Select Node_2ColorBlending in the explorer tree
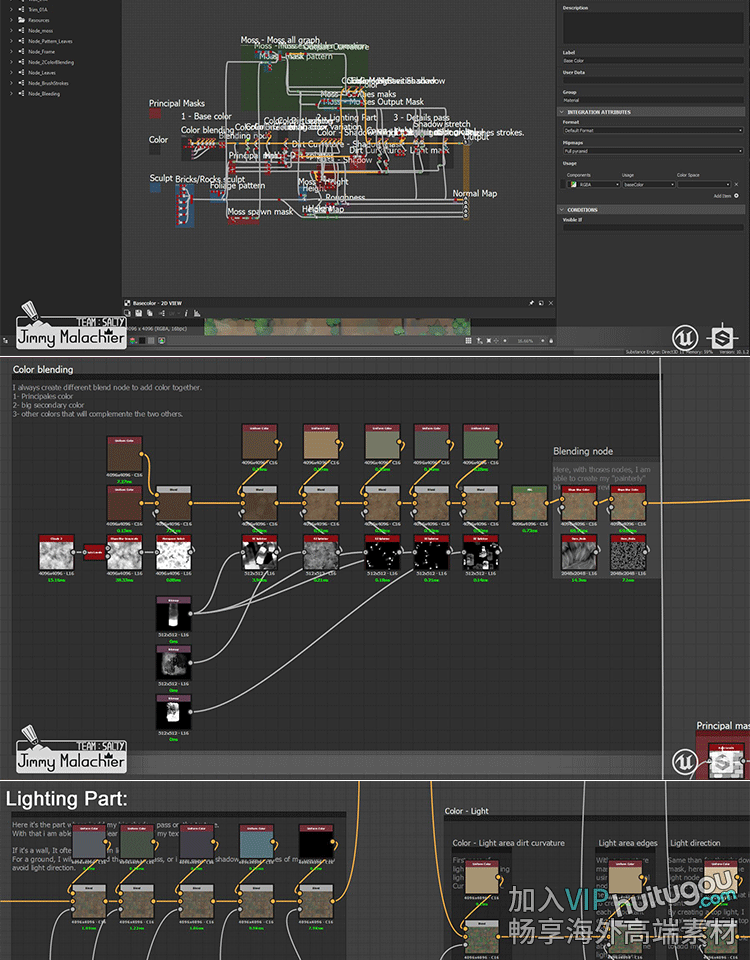The image size is (750, 960). [51, 62]
